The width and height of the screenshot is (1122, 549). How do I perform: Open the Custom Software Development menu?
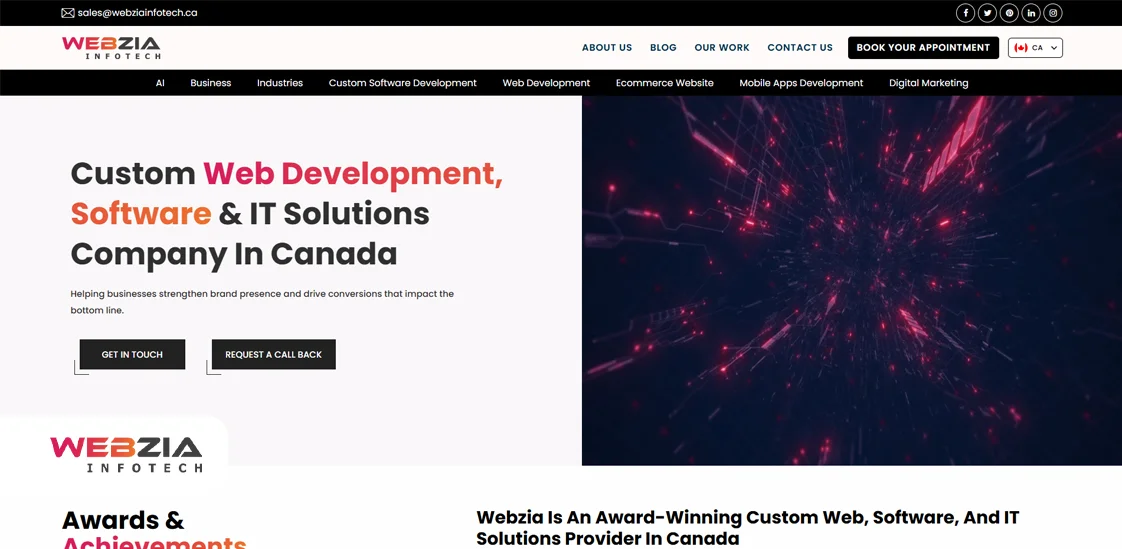click(x=402, y=83)
